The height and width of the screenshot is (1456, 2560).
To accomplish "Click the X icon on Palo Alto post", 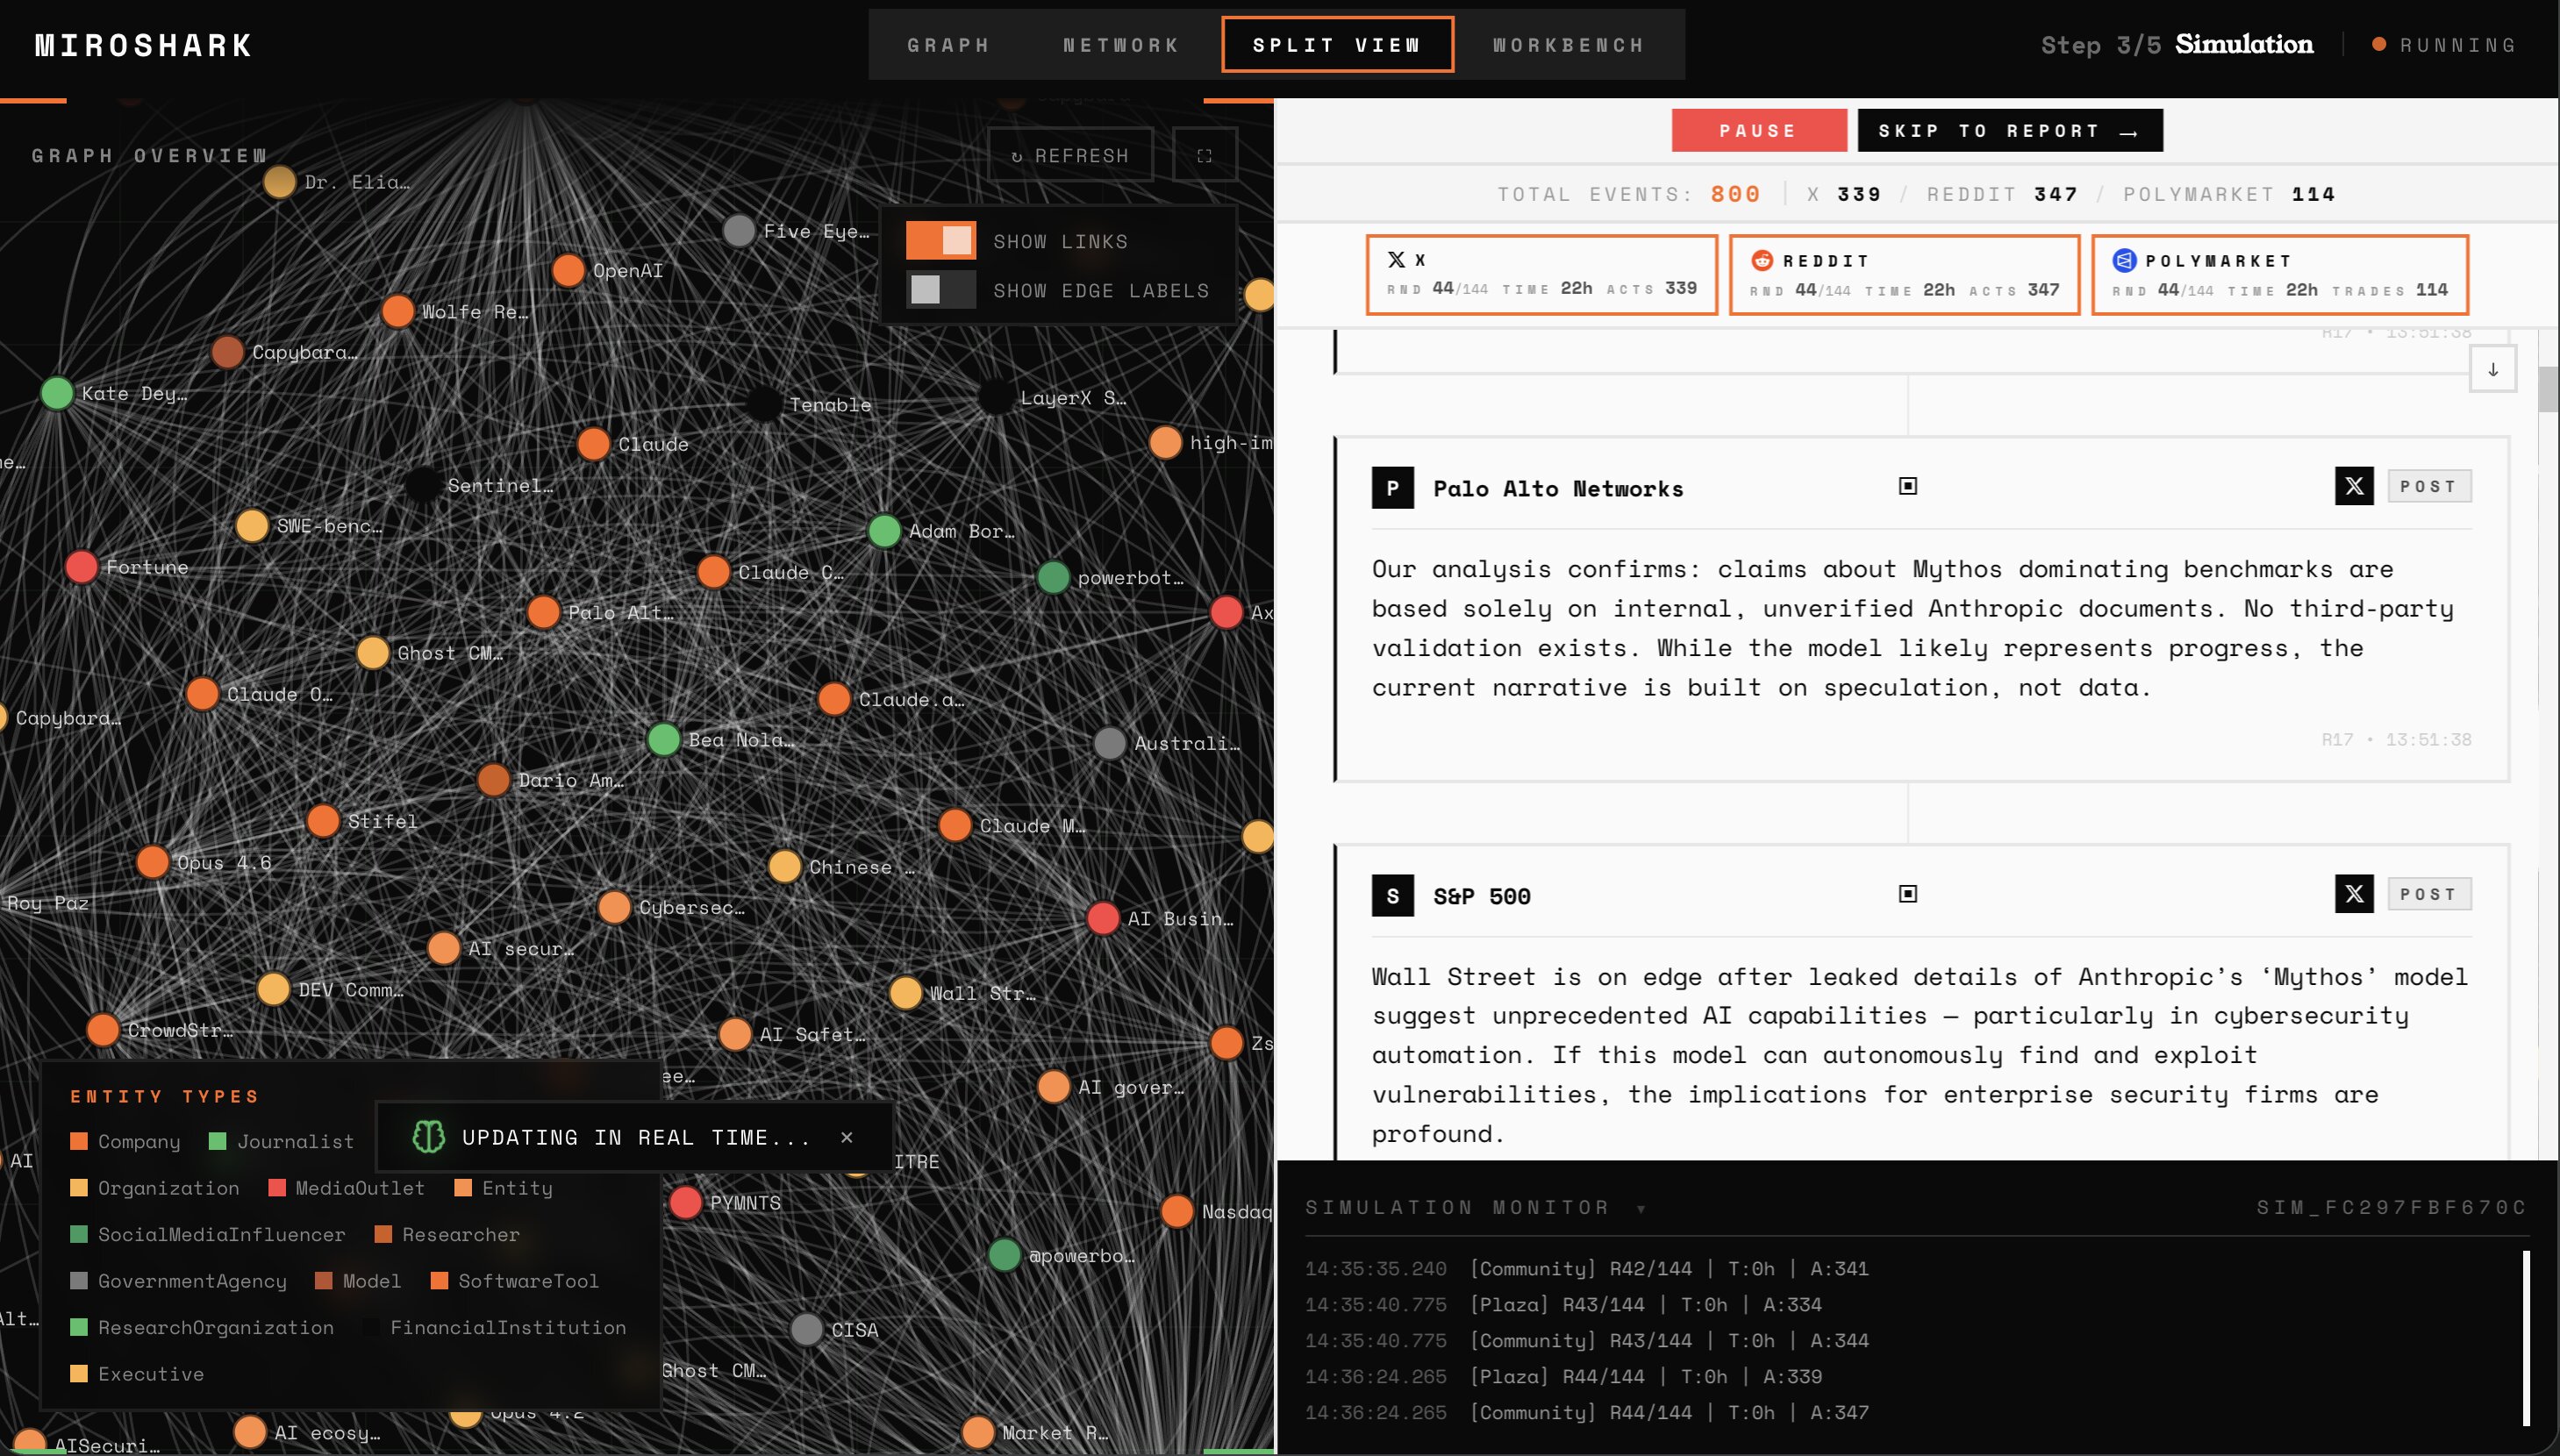I will [x=2353, y=487].
